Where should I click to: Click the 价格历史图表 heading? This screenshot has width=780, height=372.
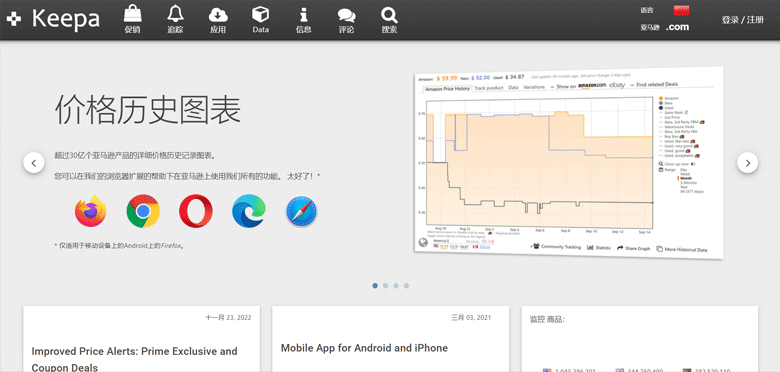coord(148,109)
